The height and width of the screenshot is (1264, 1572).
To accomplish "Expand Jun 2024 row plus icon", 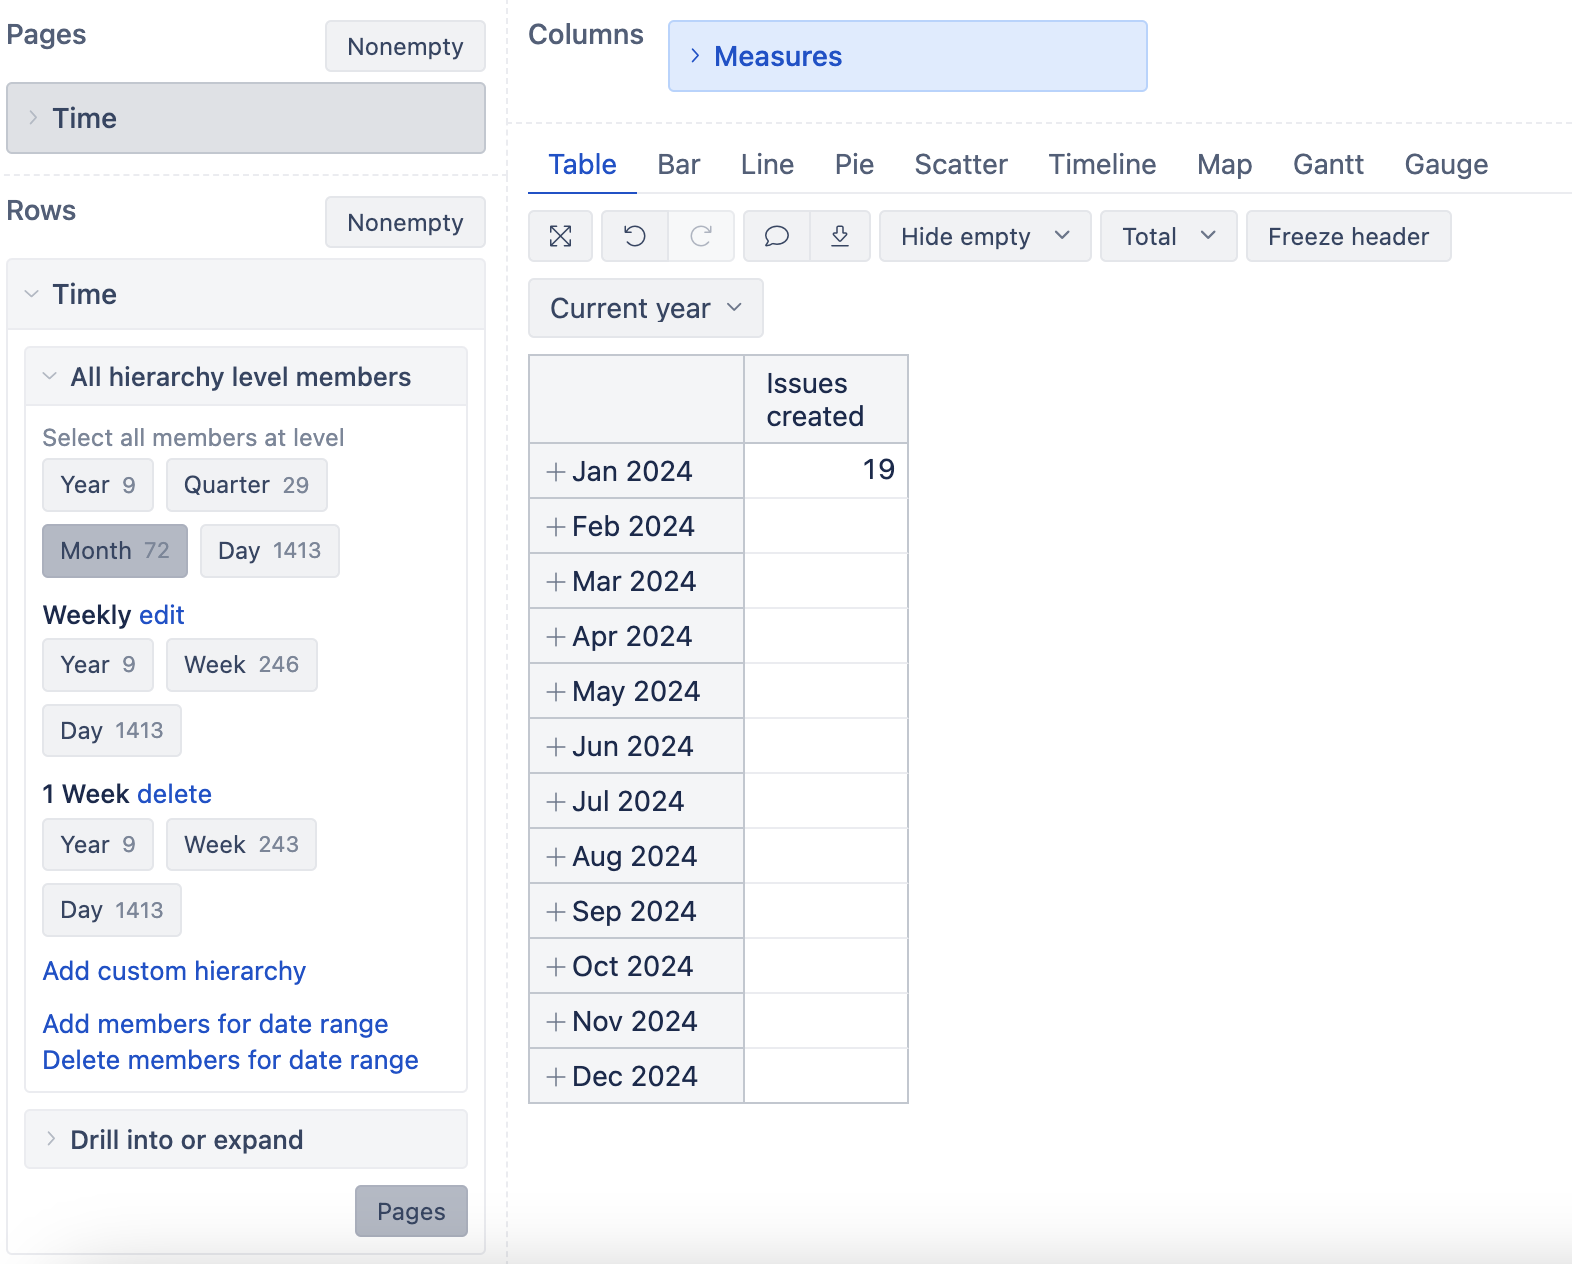I will pos(556,747).
